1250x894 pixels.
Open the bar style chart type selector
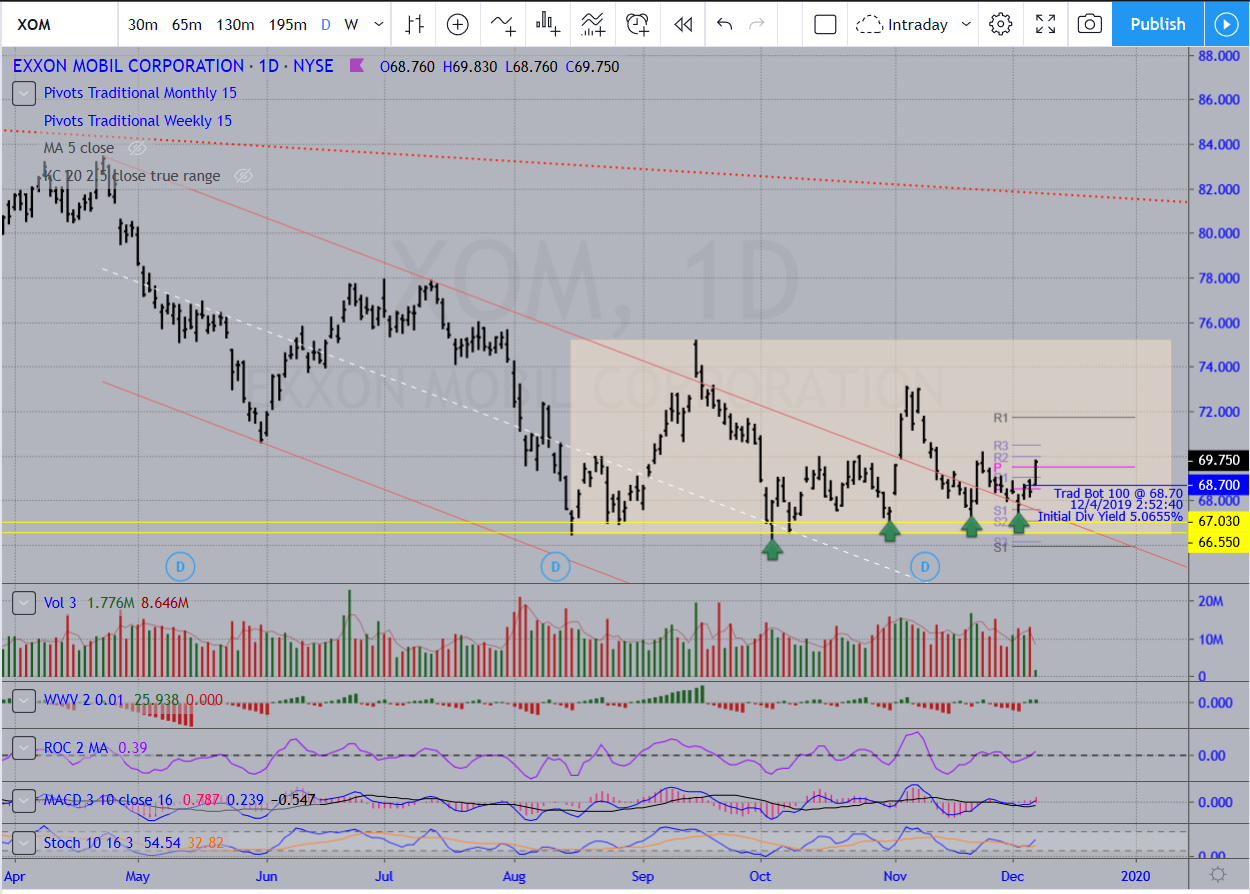point(414,24)
